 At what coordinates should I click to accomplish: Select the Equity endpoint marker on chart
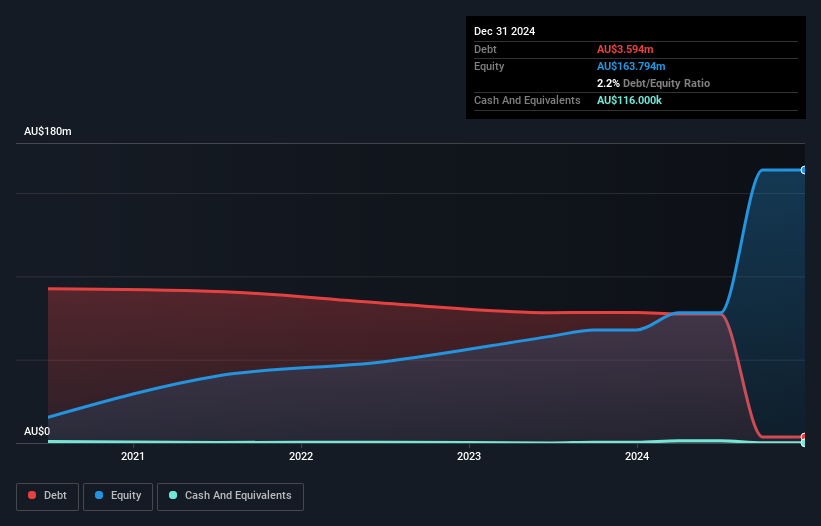[x=804, y=170]
